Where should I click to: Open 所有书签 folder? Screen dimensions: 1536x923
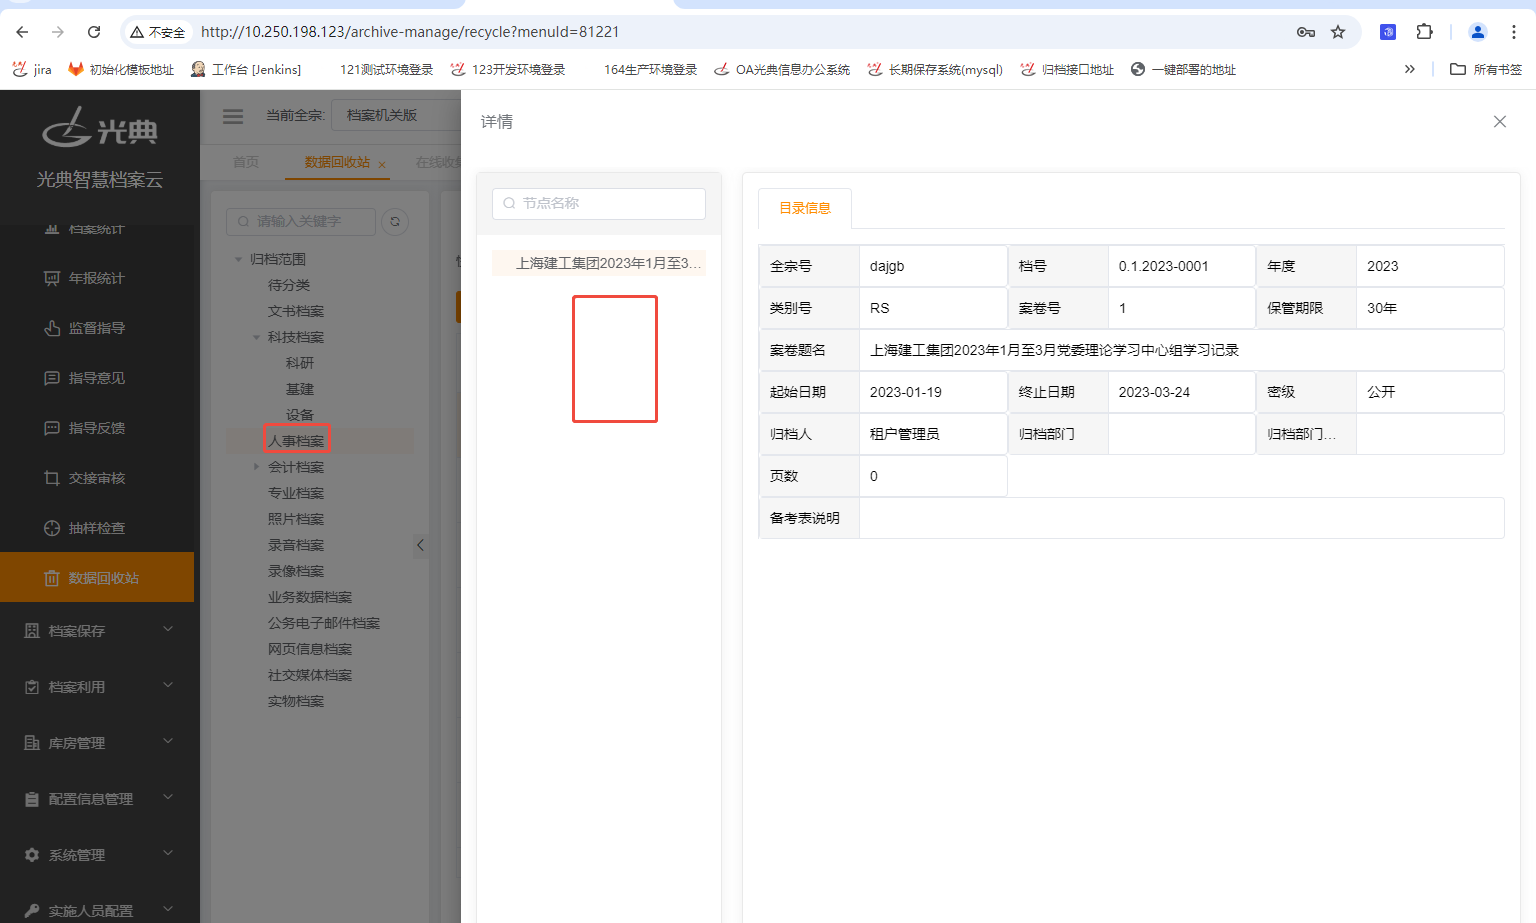[1486, 69]
